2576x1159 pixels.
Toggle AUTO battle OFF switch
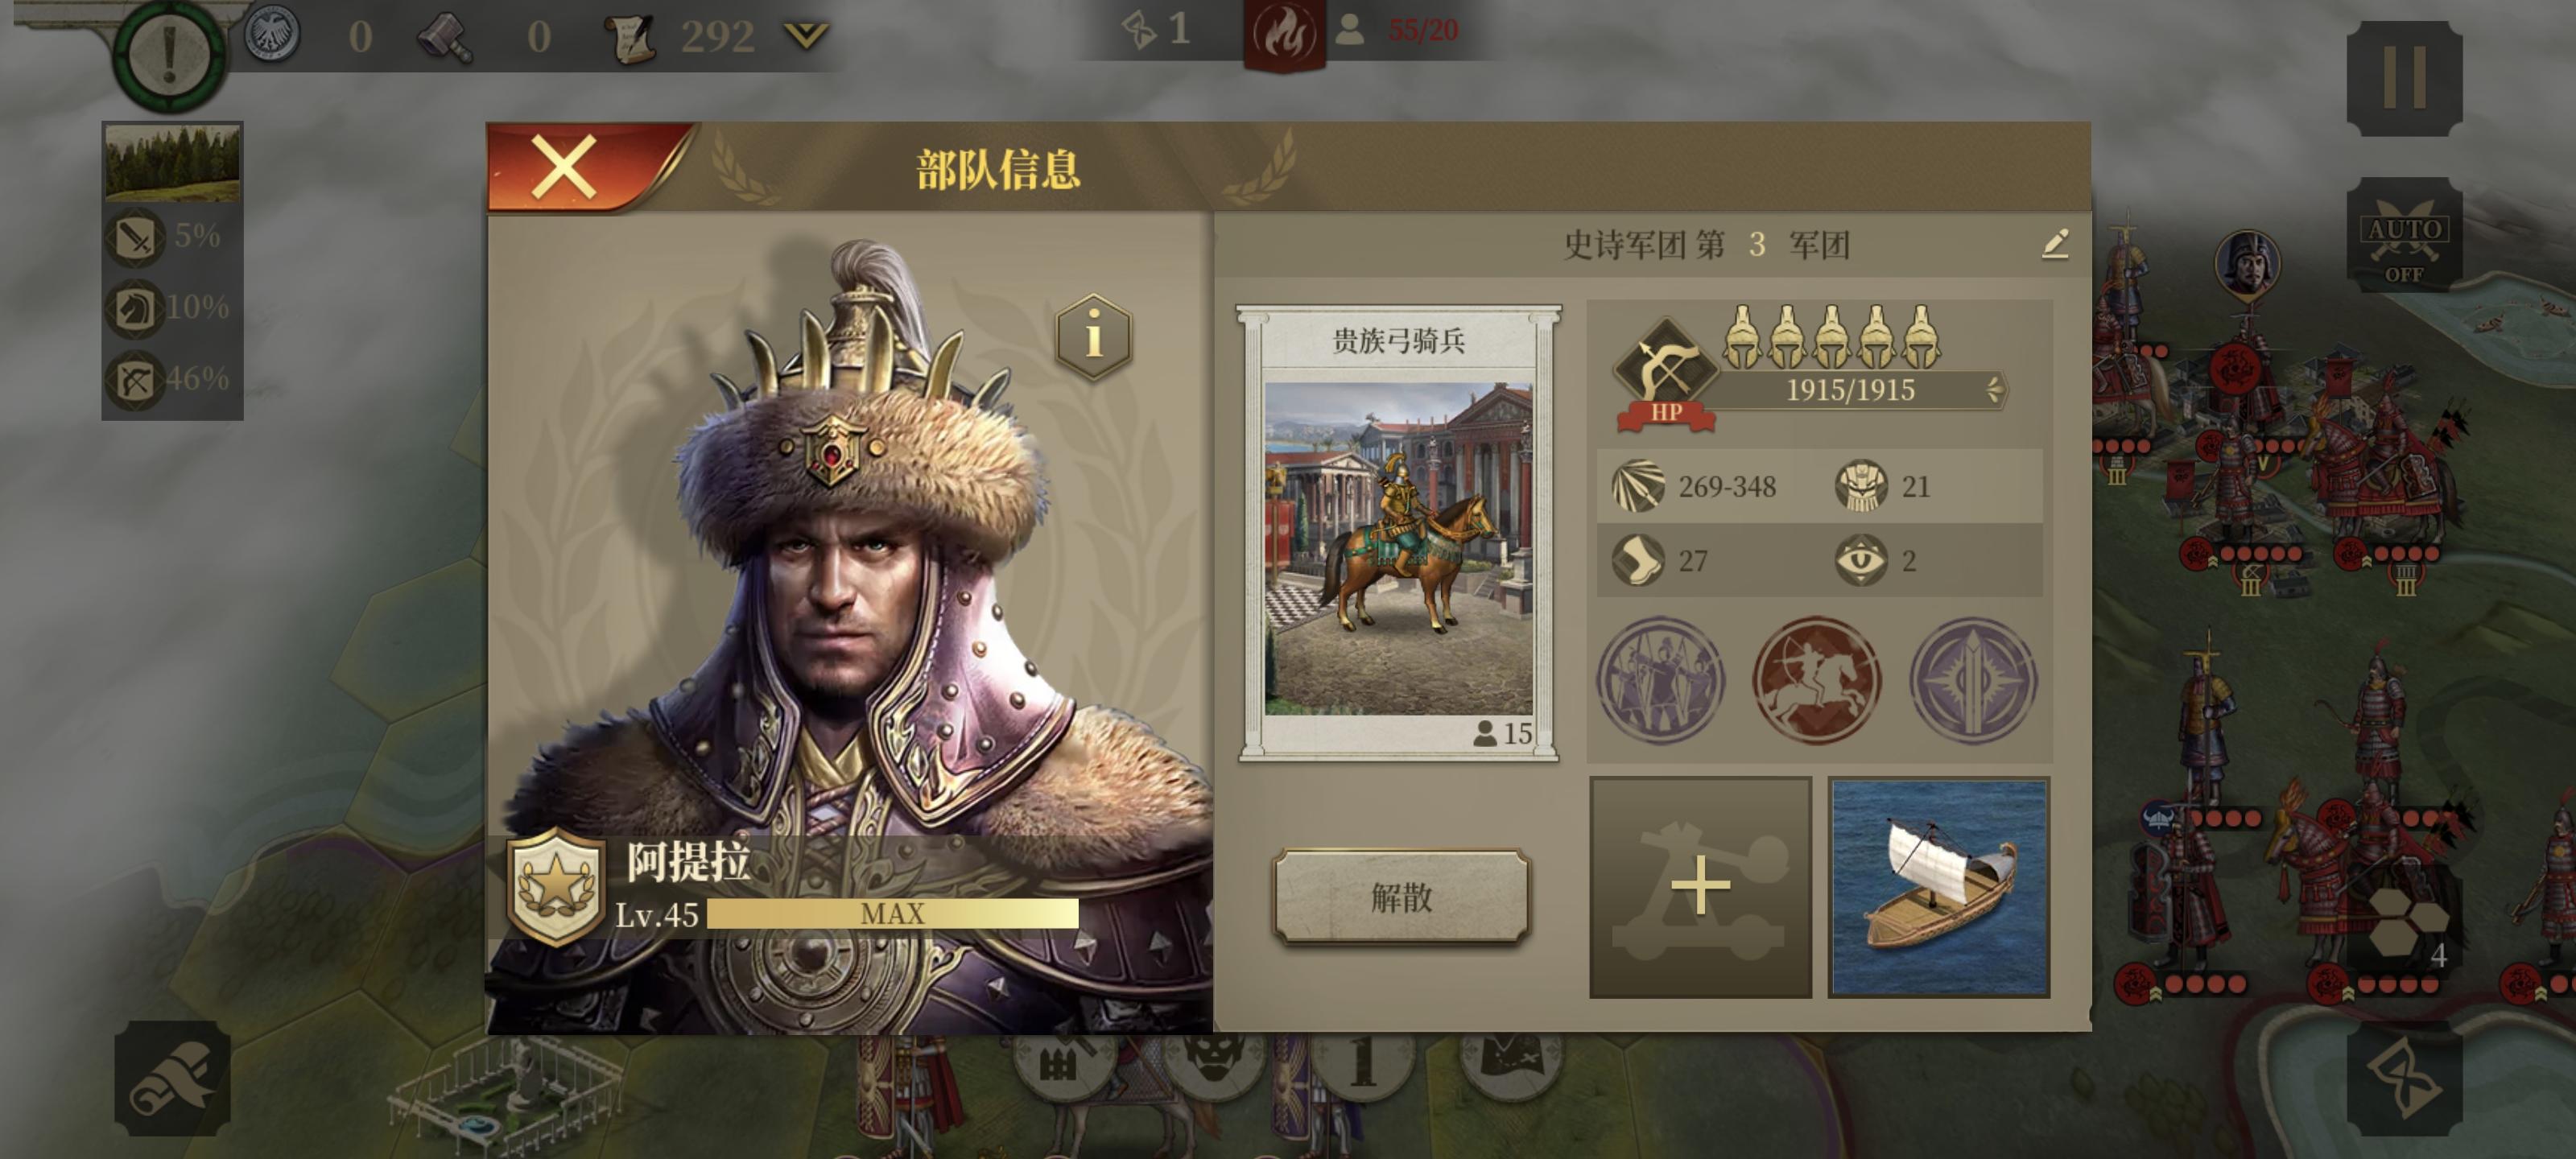click(2404, 236)
